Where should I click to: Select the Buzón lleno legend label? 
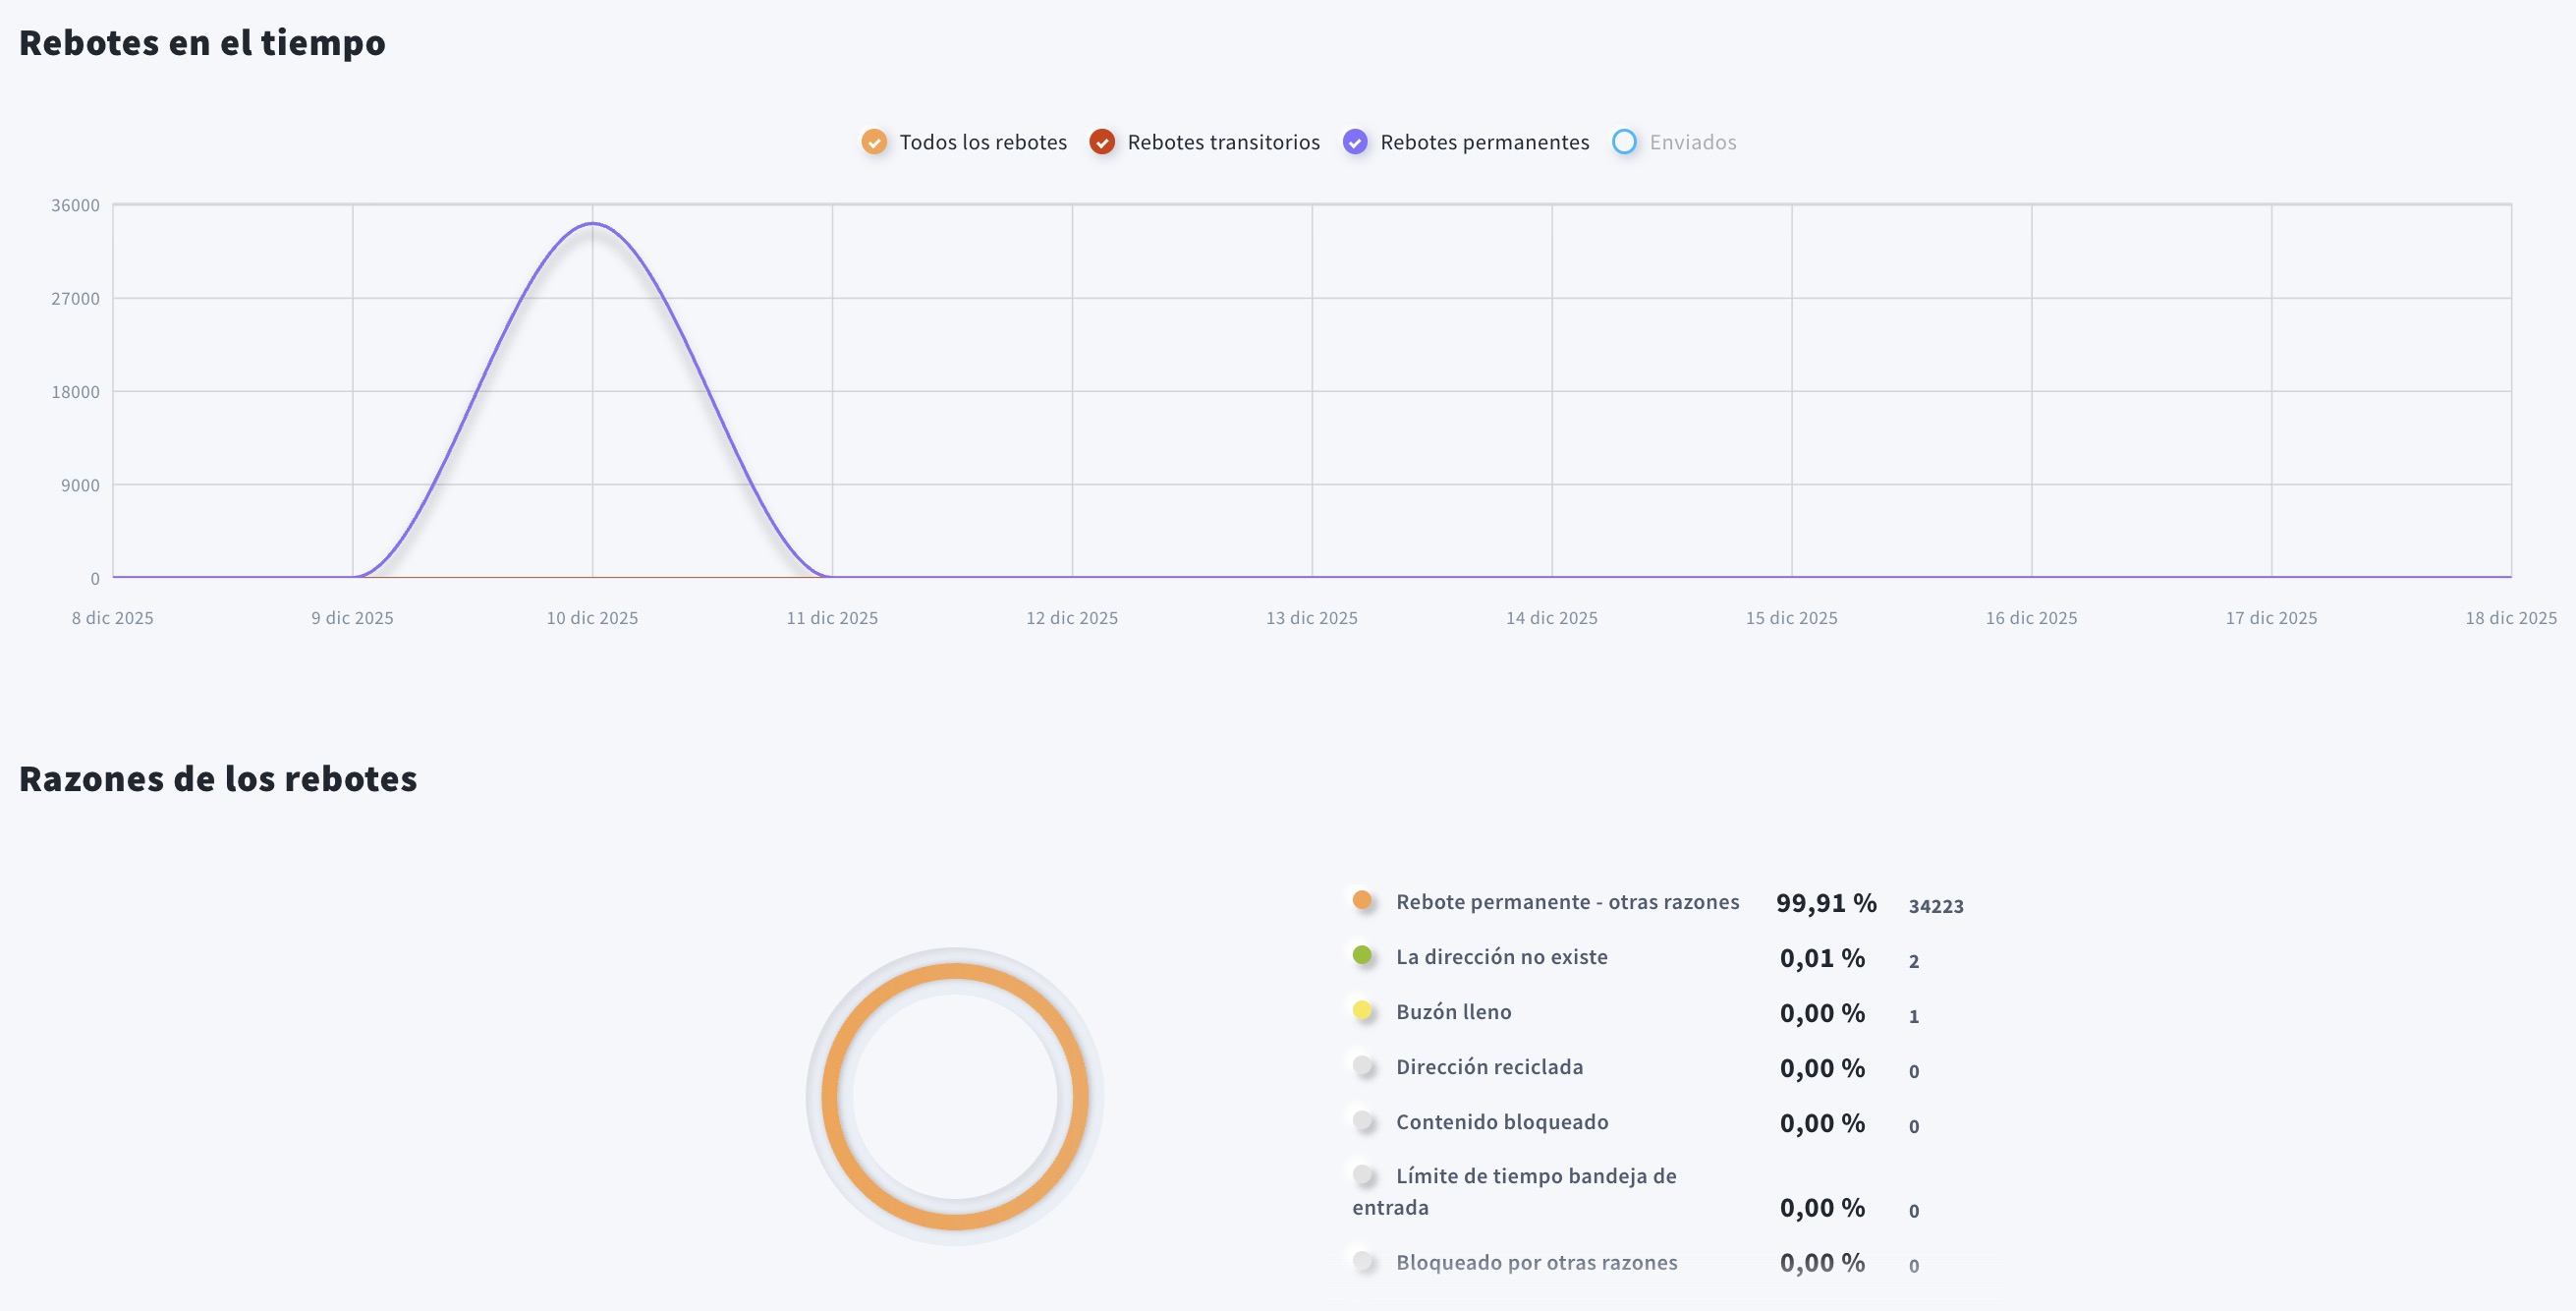coord(1453,1010)
